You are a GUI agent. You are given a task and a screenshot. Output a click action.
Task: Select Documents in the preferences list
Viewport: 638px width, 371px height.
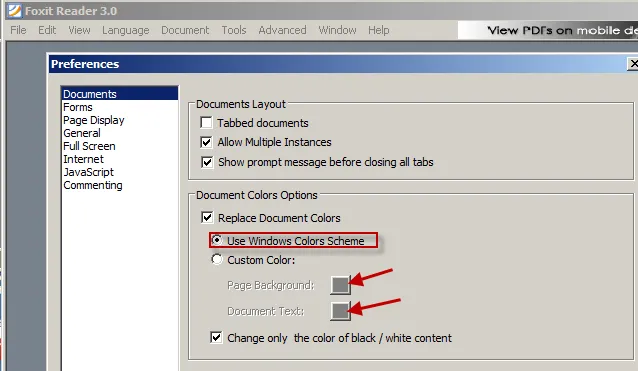120,94
